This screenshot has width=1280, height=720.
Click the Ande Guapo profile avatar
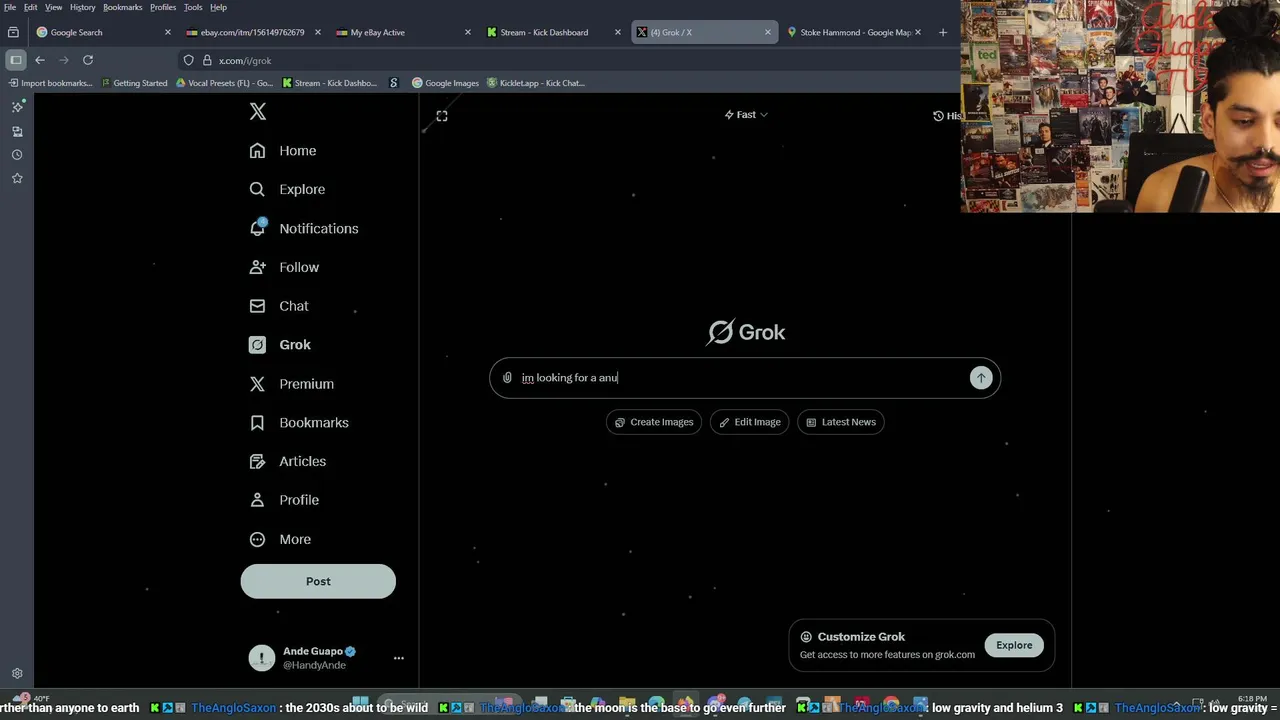tap(261, 657)
